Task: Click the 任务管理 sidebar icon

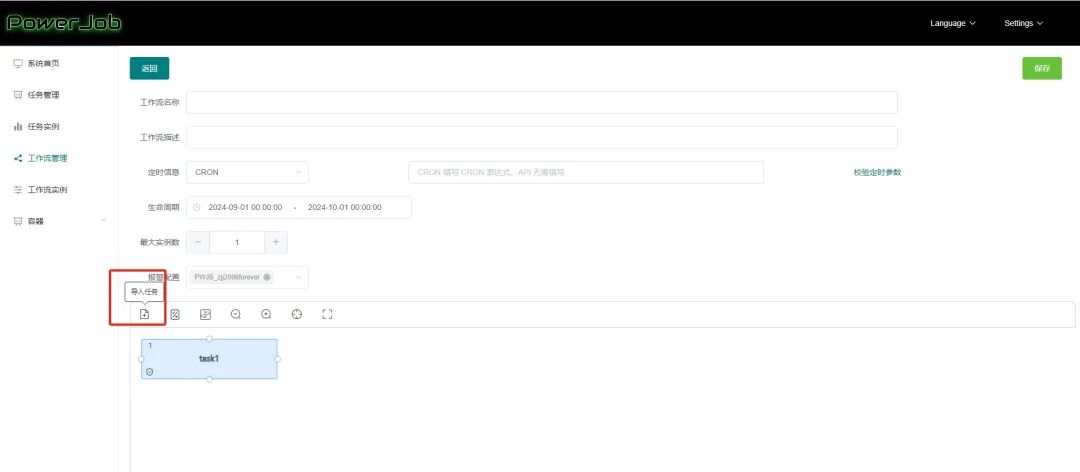Action: pos(18,95)
